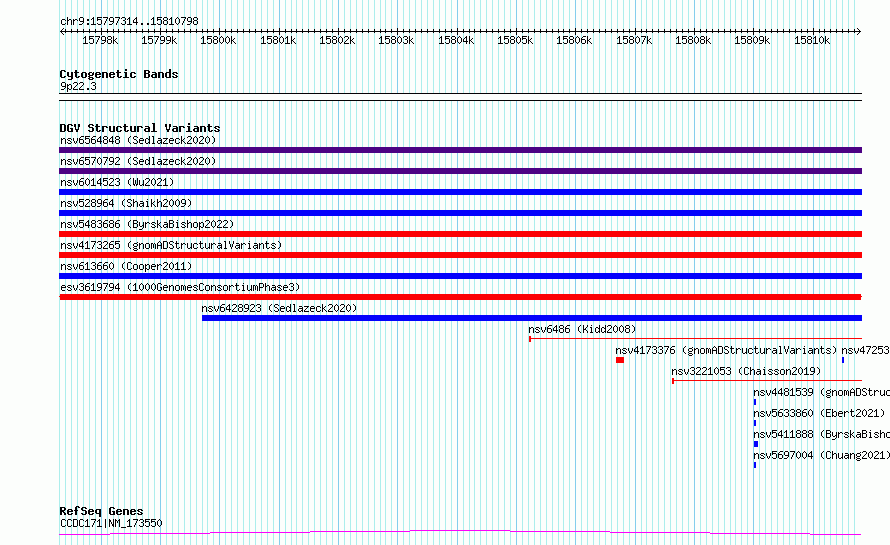Select the nsv6428923 blue variant bar

(532, 318)
